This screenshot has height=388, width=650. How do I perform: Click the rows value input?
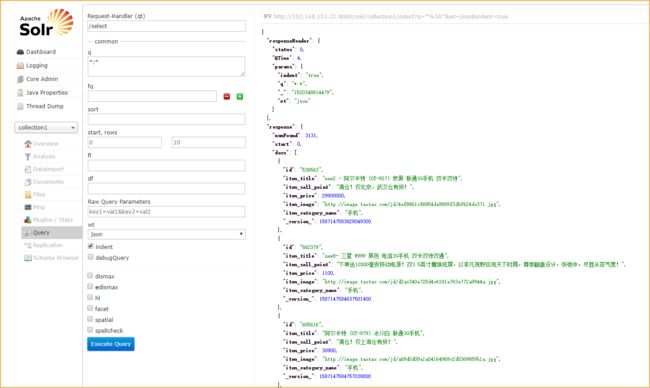click(x=209, y=143)
